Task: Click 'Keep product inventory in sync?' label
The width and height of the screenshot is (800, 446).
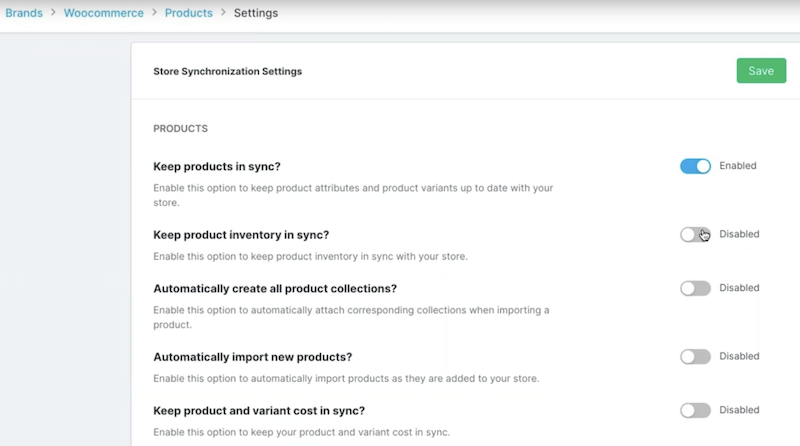Action: tap(241, 235)
